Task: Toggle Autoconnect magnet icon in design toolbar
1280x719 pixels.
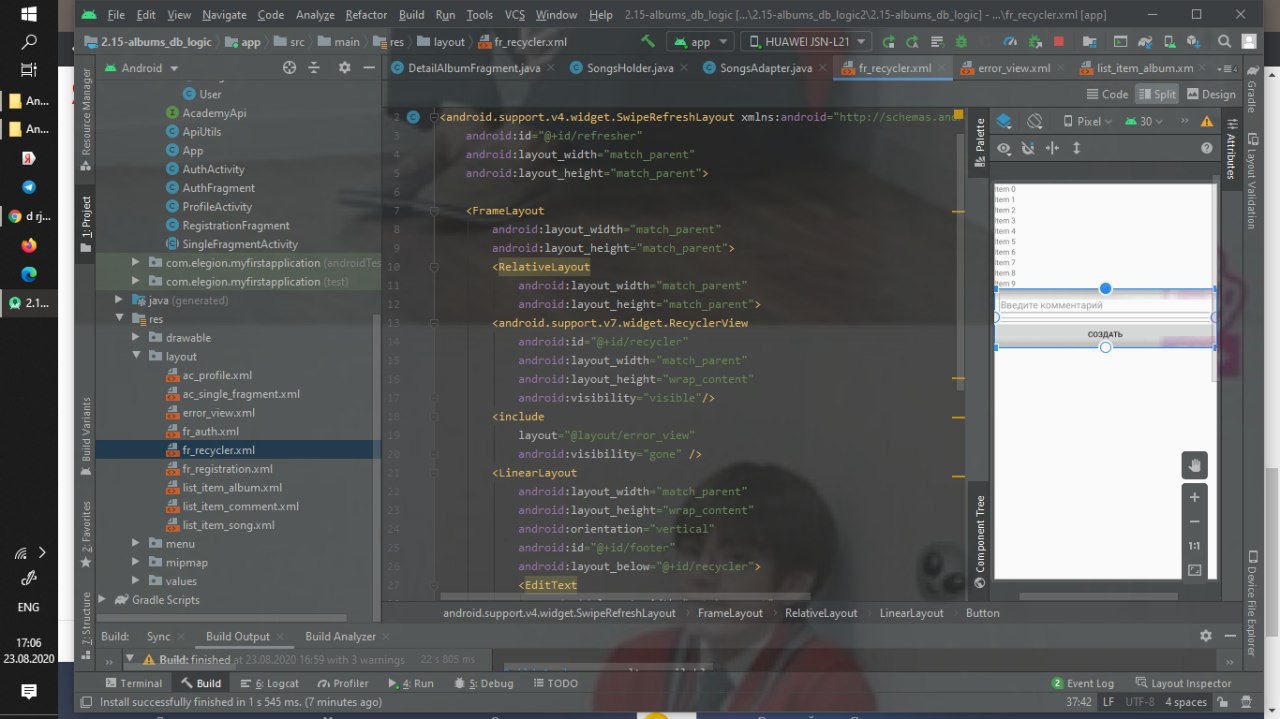Action: pyautogui.click(x=1028, y=148)
